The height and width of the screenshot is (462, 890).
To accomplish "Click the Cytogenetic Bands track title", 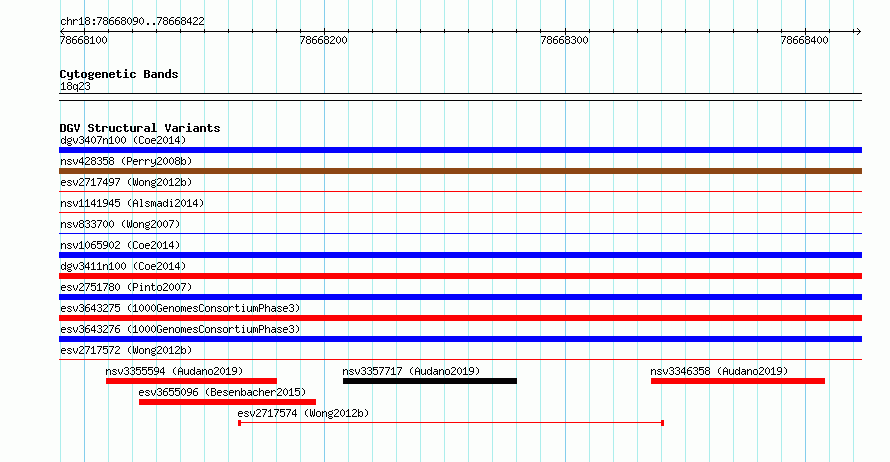I will (x=119, y=74).
